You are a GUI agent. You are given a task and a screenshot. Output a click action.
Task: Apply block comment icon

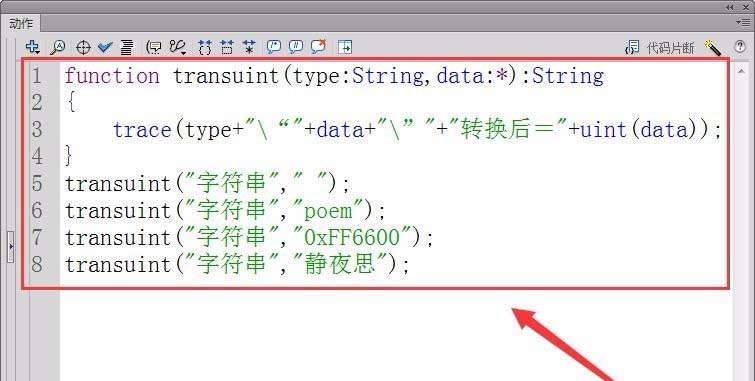273,47
